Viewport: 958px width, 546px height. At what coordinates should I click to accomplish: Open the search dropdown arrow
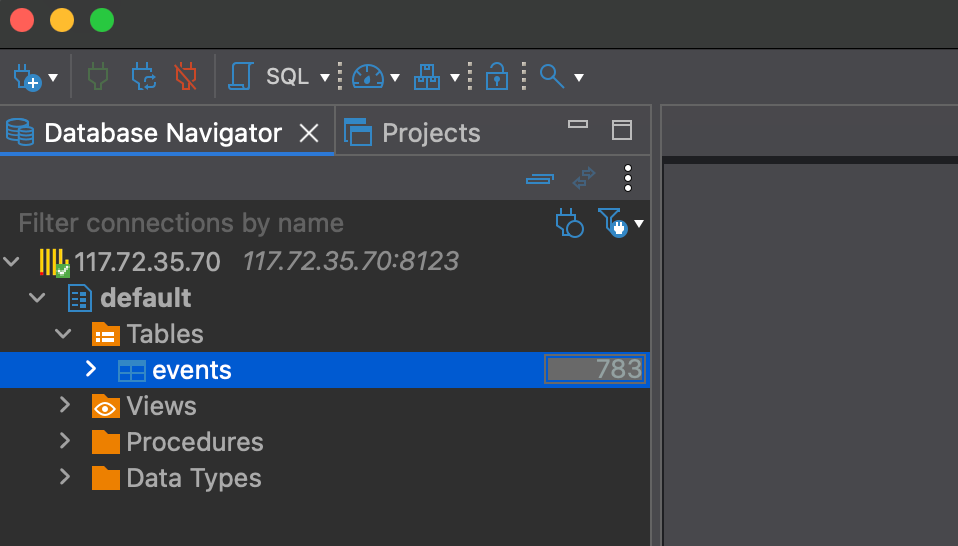[579, 78]
